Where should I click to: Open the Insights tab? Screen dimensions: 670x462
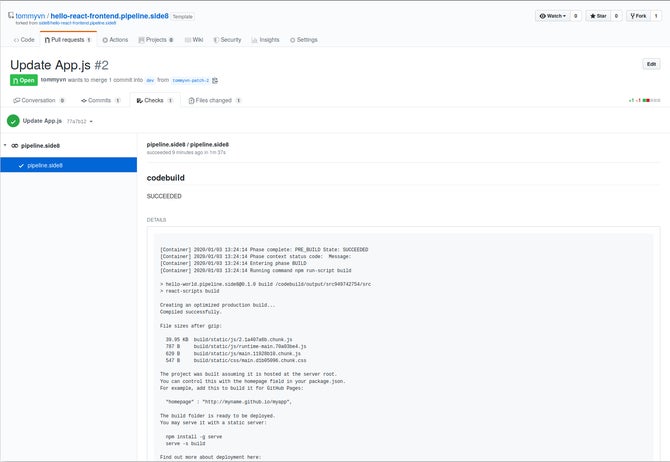point(265,40)
